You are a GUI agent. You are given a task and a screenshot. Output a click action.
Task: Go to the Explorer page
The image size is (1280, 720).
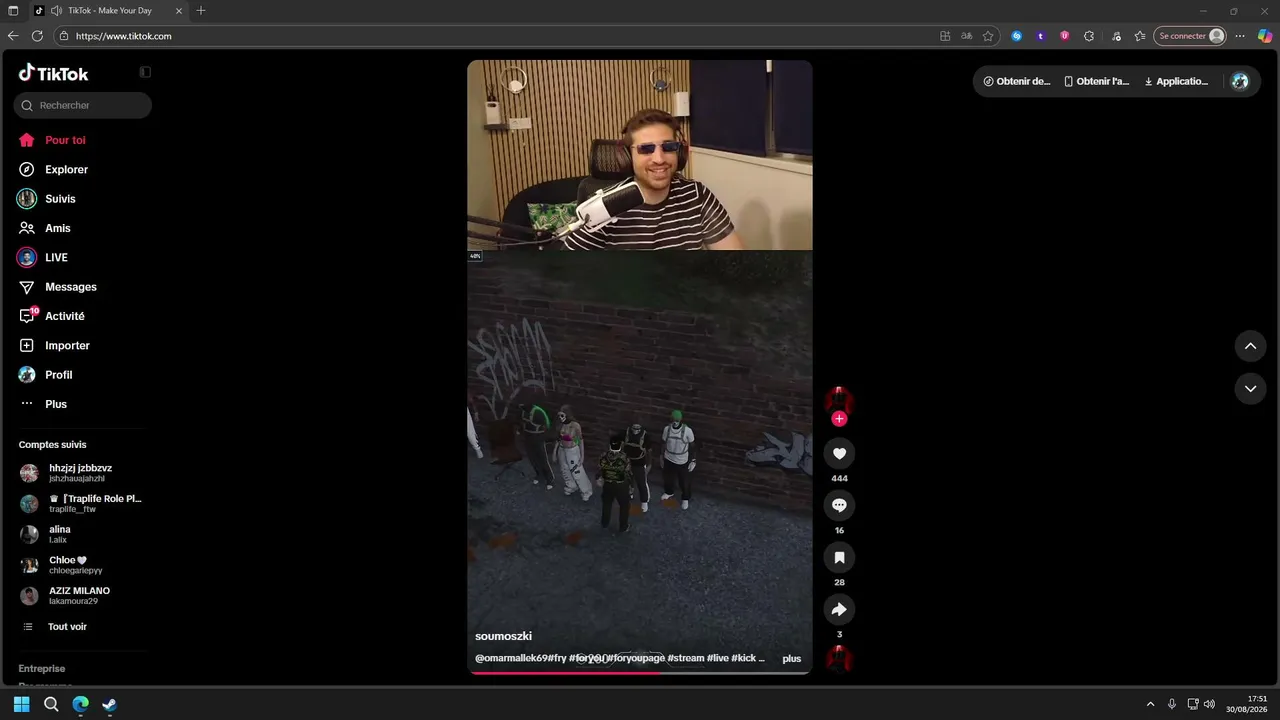click(x=66, y=170)
